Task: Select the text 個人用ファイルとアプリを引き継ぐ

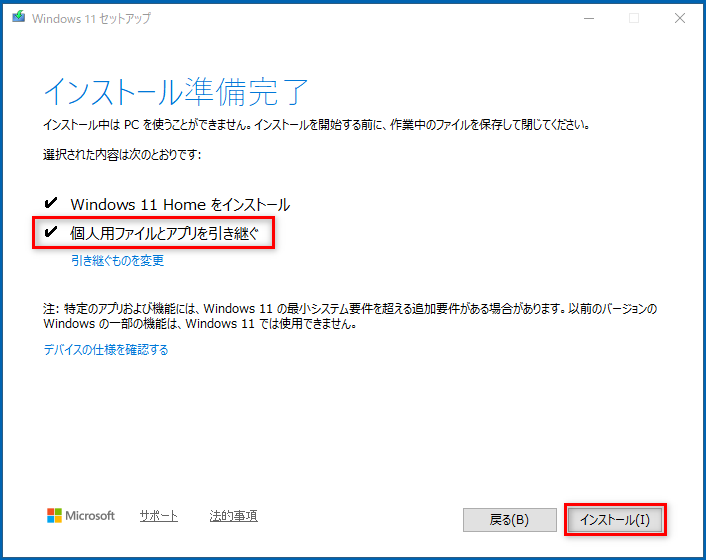Action: 165,233
